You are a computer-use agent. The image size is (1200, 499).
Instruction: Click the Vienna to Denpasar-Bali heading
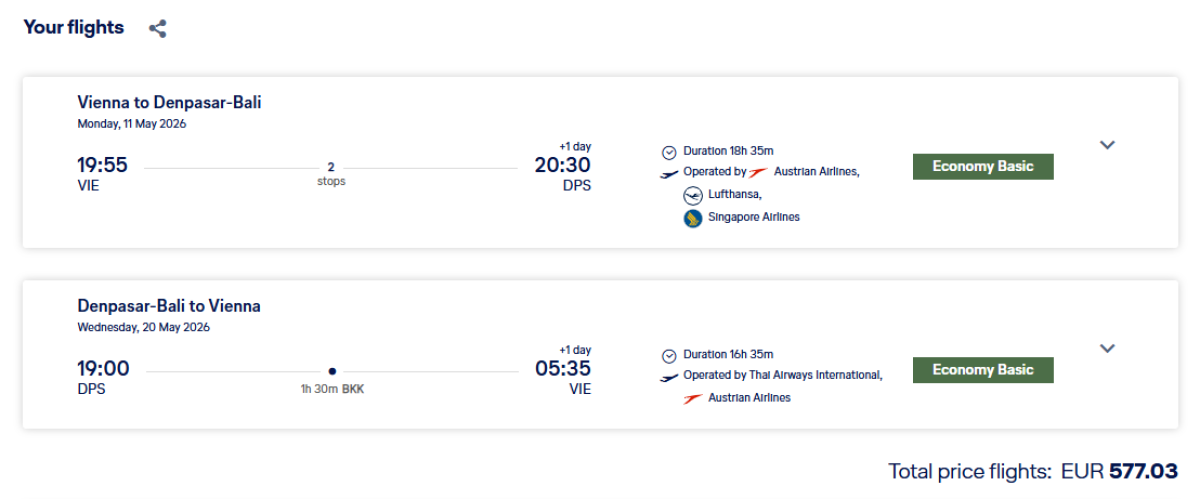170,102
